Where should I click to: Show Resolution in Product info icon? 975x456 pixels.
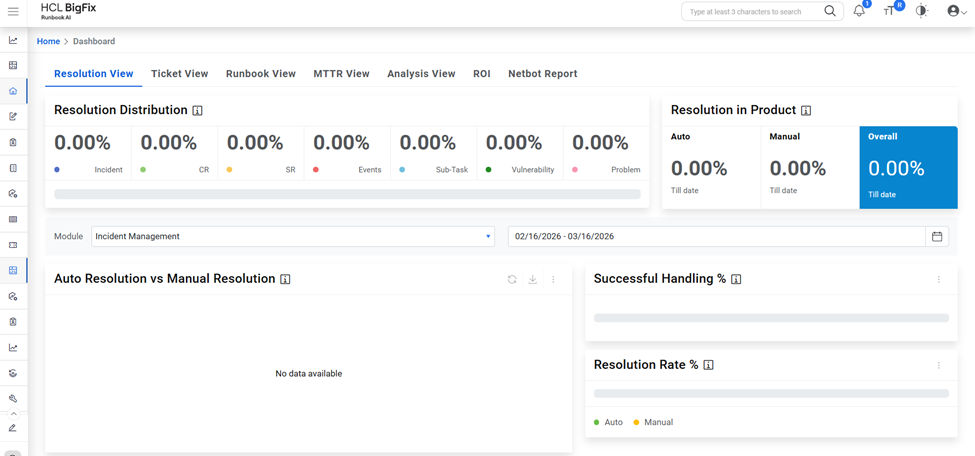[x=806, y=111]
